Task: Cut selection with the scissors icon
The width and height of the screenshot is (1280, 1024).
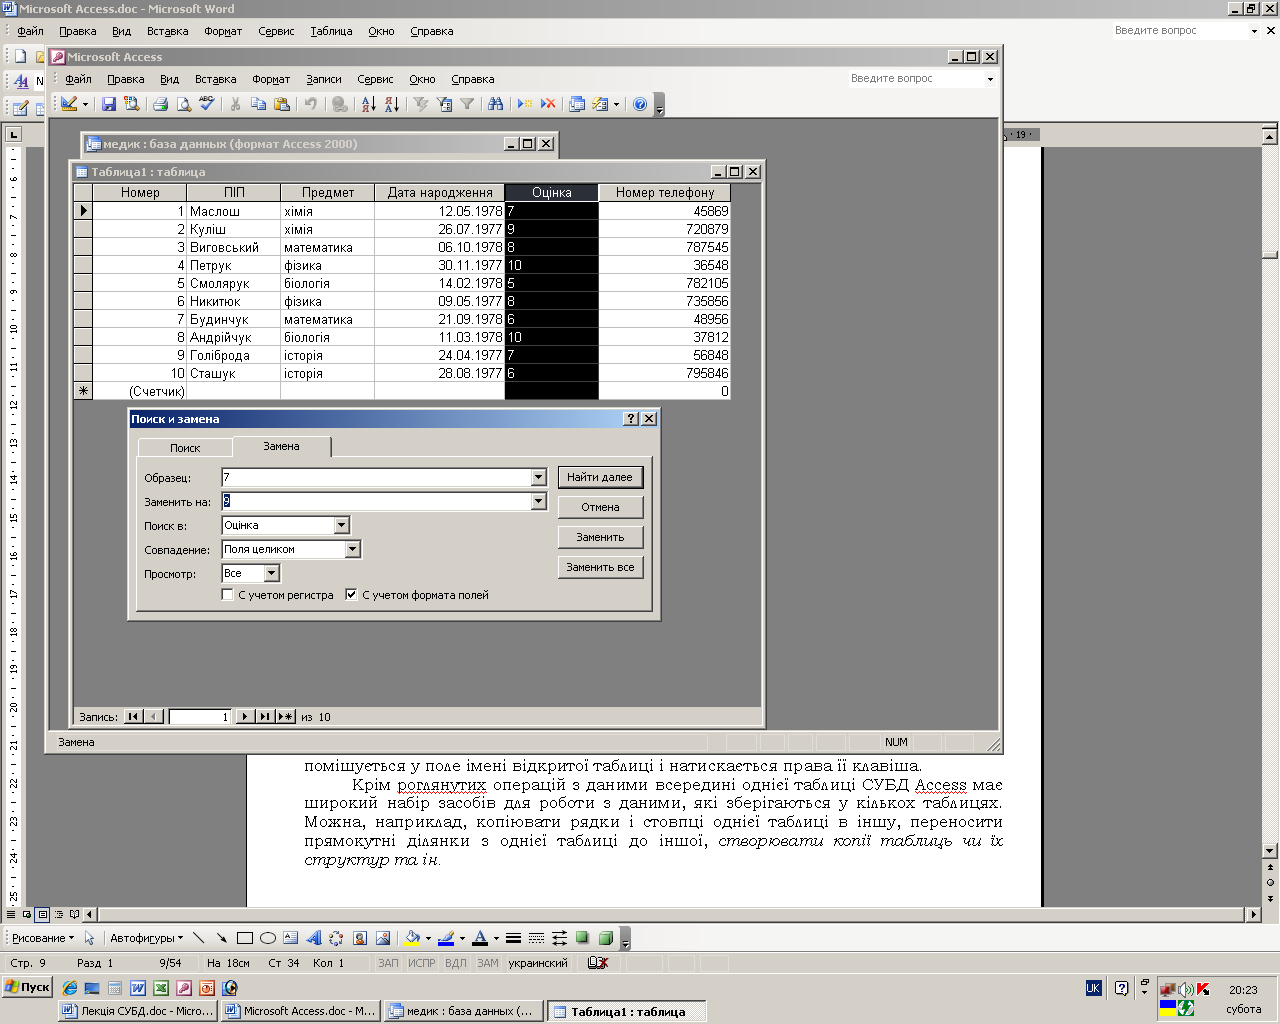Action: pos(235,104)
